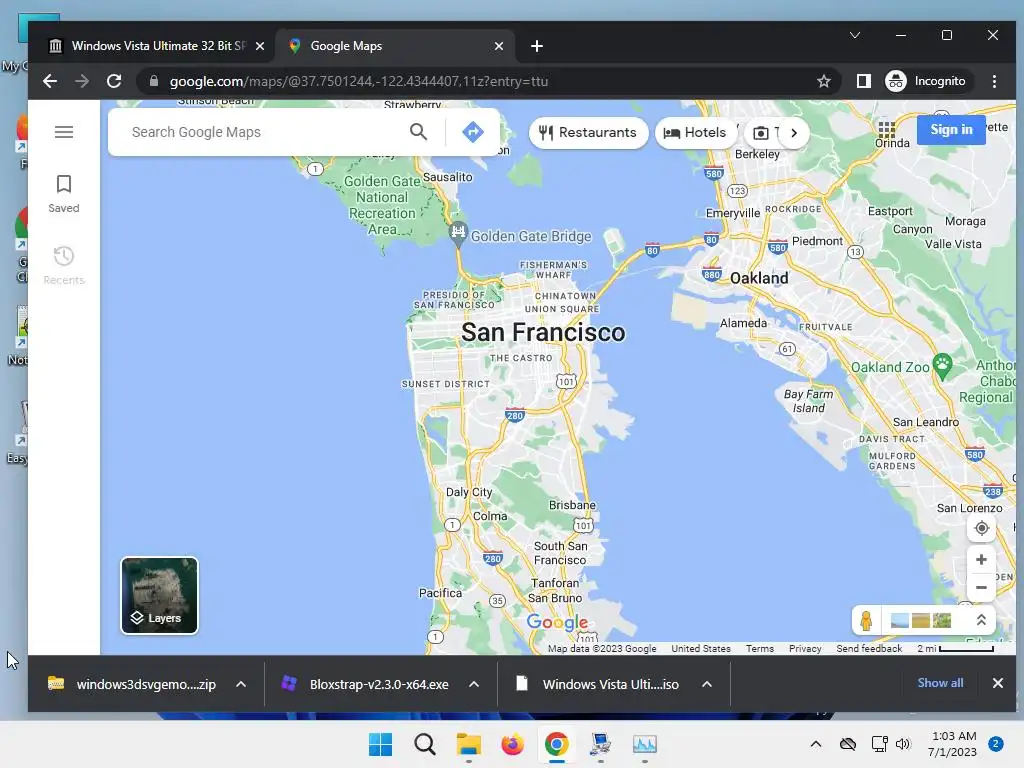Viewport: 1024px width, 768px height.
Task: Open the Windows Start menu
Action: [380, 744]
